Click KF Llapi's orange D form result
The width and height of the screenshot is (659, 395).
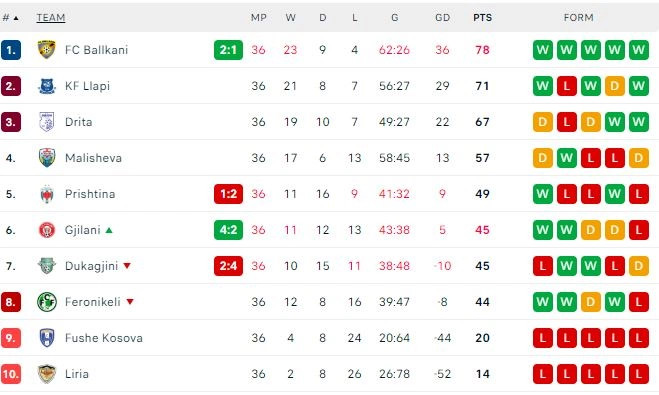pos(614,86)
